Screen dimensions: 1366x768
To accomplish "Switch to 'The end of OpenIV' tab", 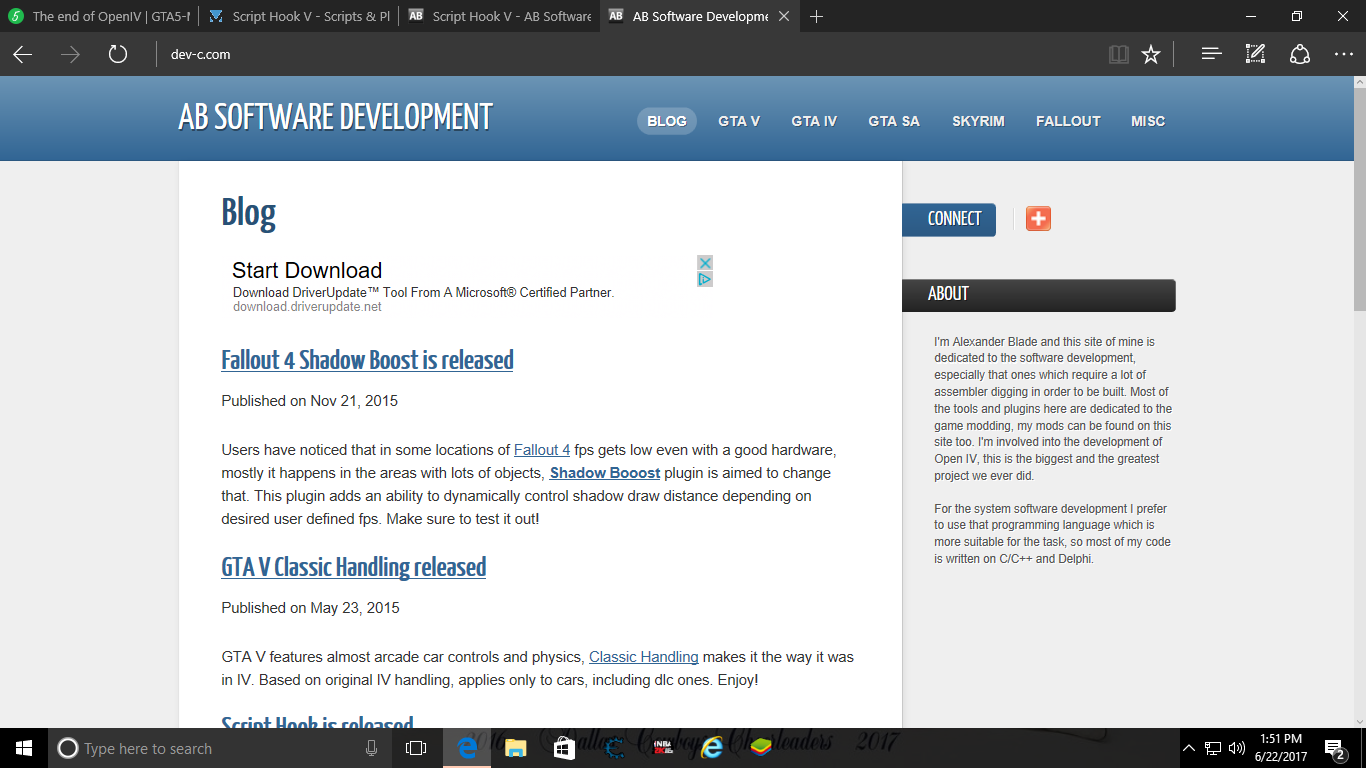I will [x=99, y=16].
